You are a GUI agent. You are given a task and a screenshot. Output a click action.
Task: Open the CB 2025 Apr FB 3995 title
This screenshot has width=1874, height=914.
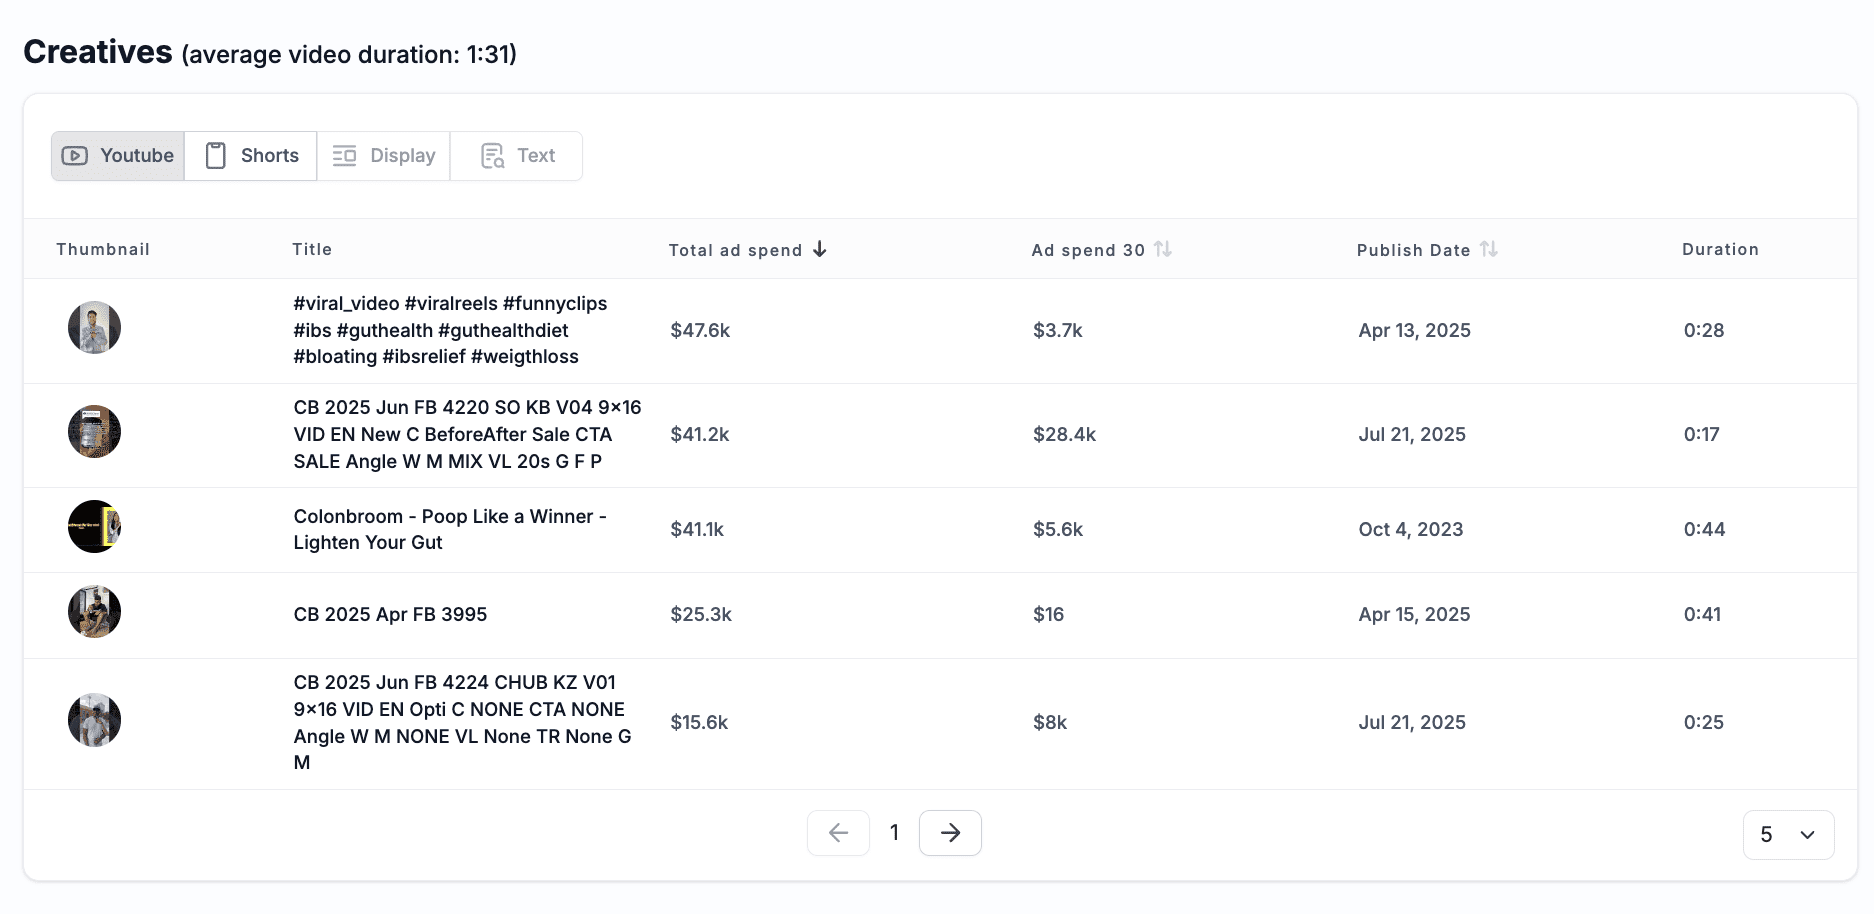click(x=390, y=614)
